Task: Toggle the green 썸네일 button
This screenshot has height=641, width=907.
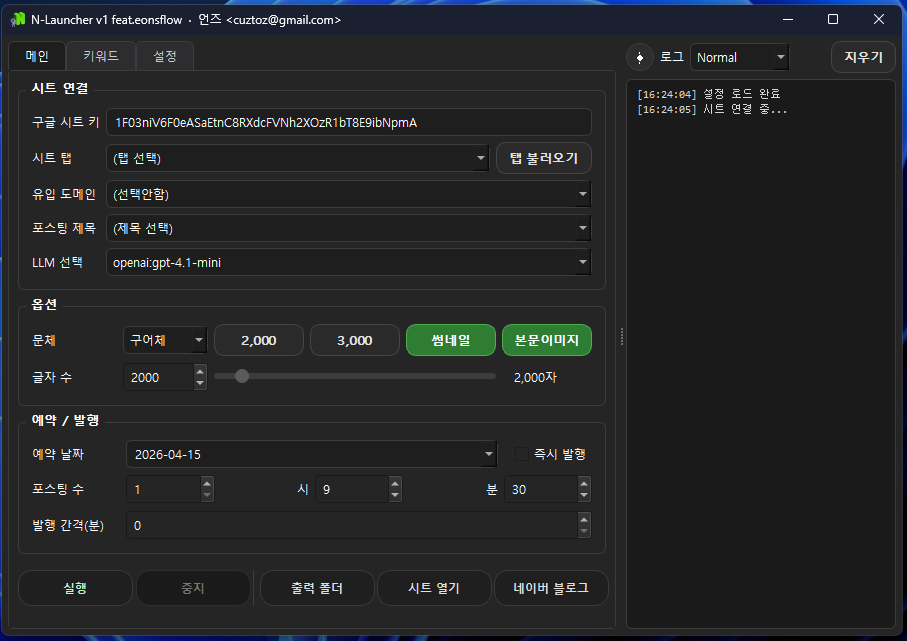Action: coord(451,340)
